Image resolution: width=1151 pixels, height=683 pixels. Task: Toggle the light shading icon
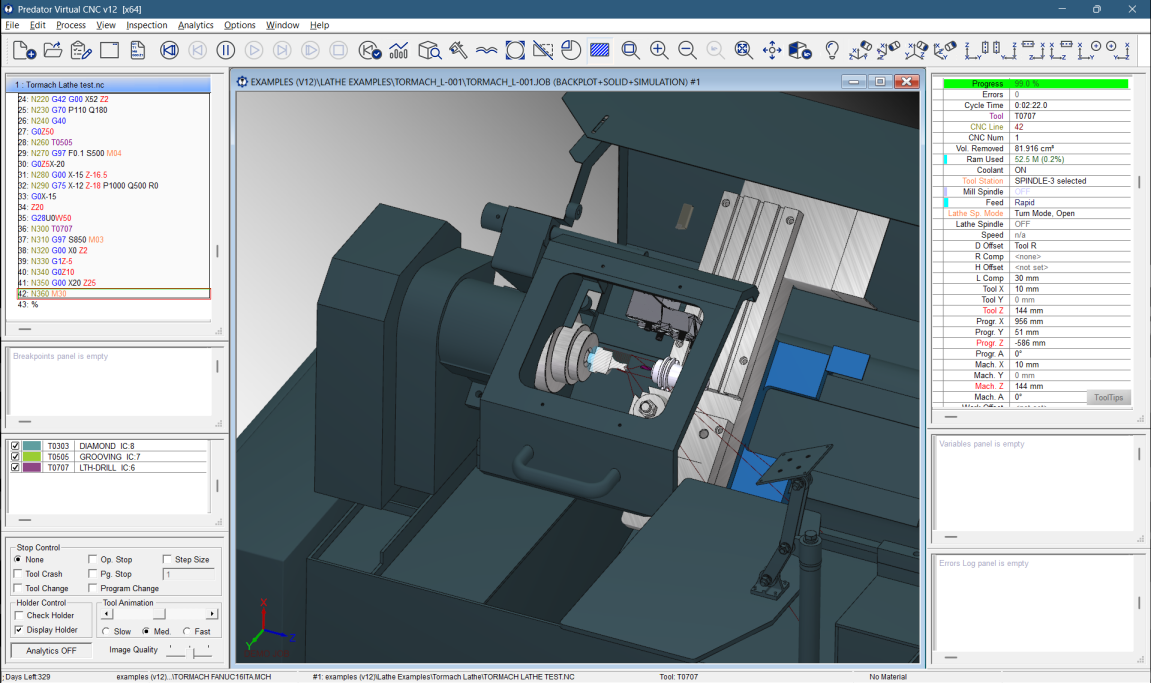[x=832, y=49]
